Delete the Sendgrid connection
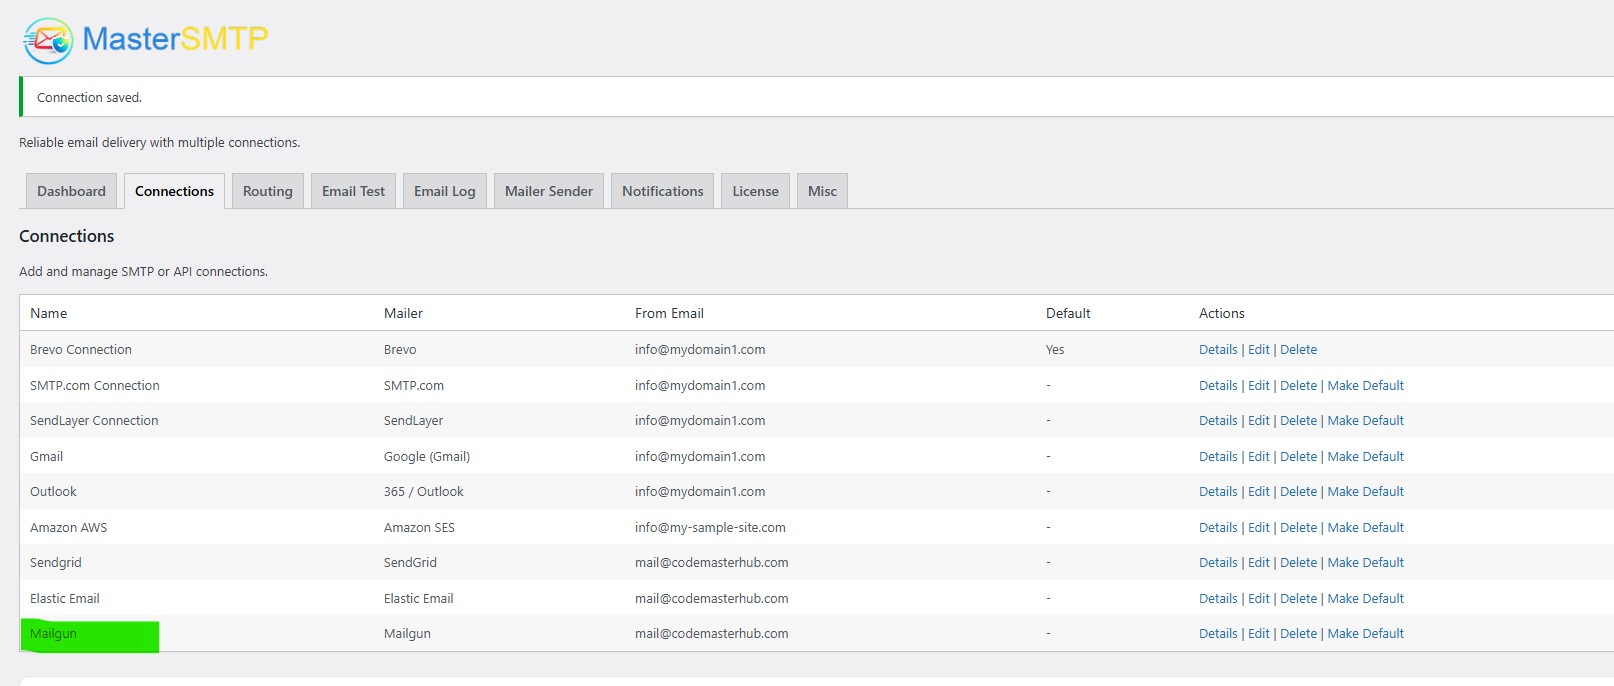The image size is (1614, 686). [1298, 563]
